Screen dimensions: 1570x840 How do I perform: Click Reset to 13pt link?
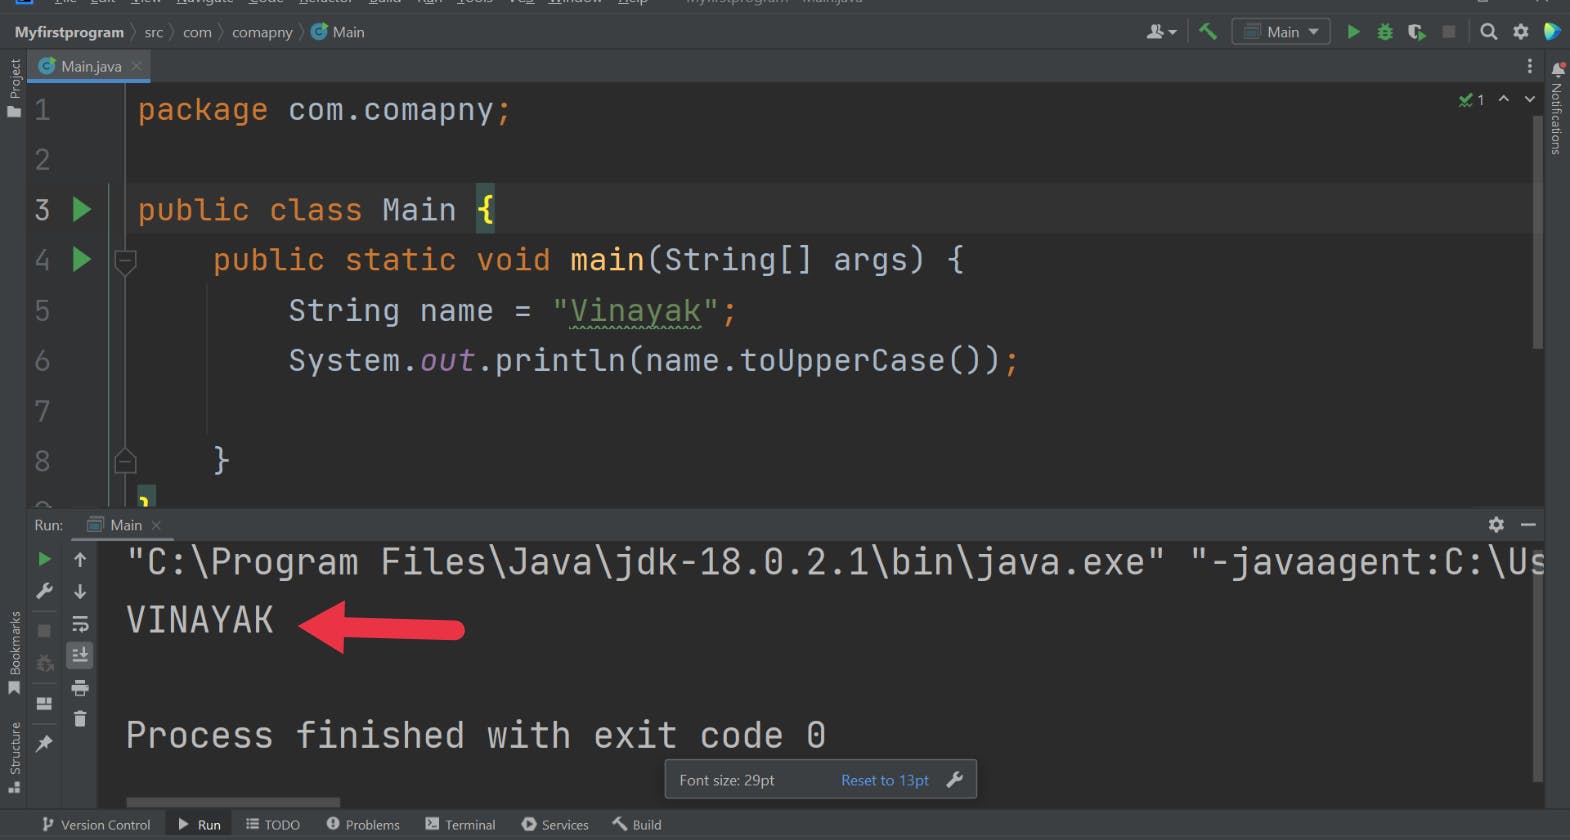884,780
